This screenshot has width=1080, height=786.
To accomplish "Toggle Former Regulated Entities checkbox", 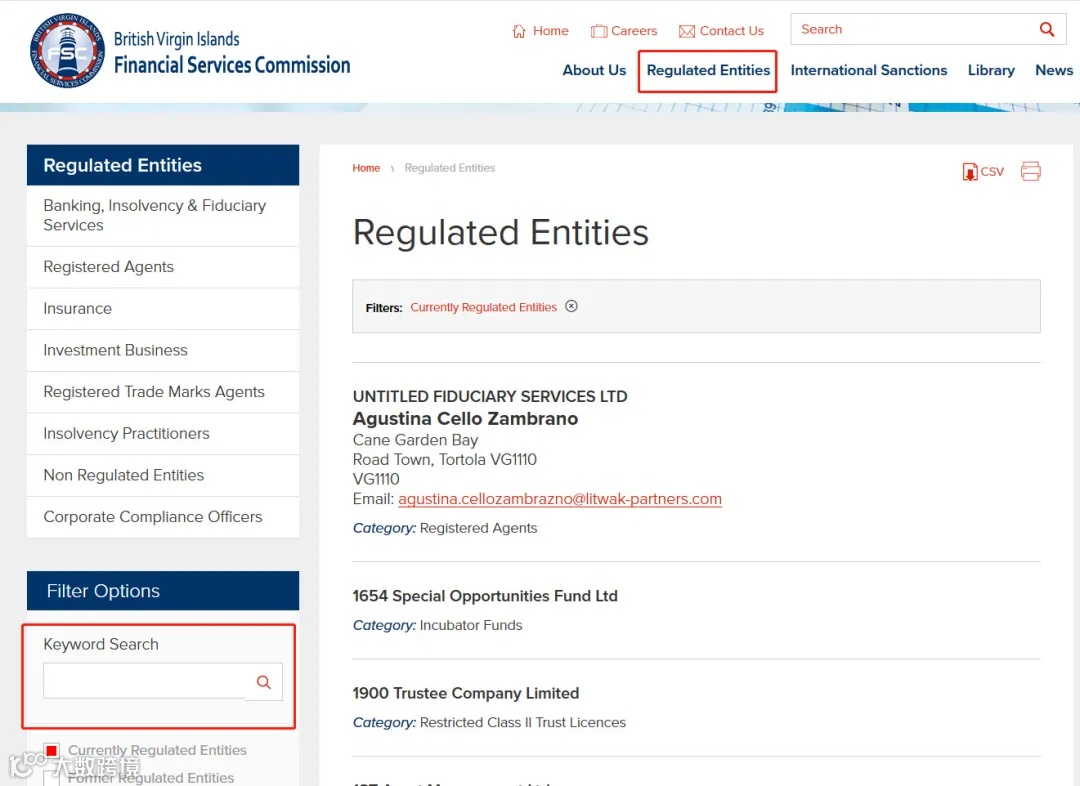I will (x=52, y=778).
